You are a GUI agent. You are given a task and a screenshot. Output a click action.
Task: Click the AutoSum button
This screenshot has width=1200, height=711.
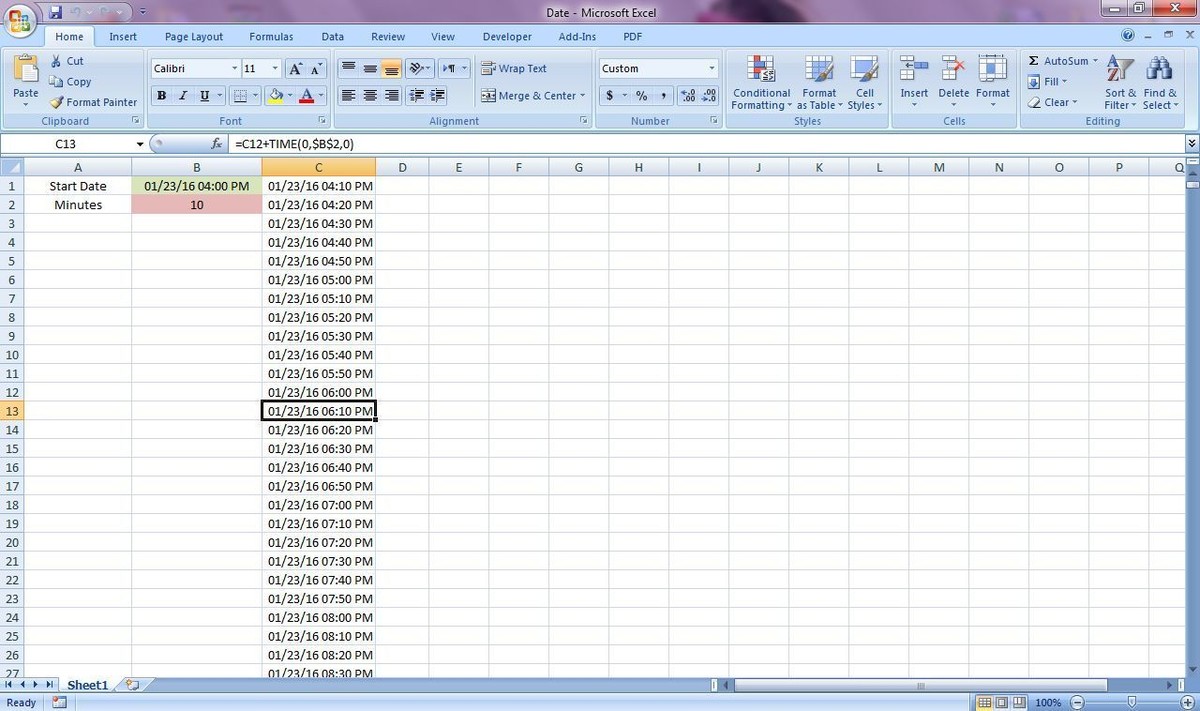tap(1058, 61)
